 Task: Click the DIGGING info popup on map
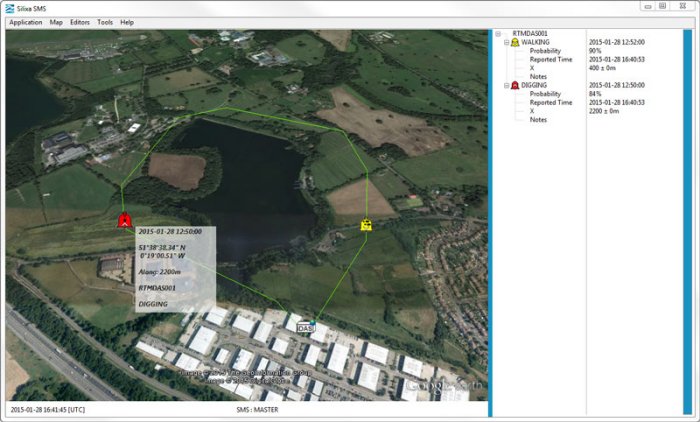(175, 268)
